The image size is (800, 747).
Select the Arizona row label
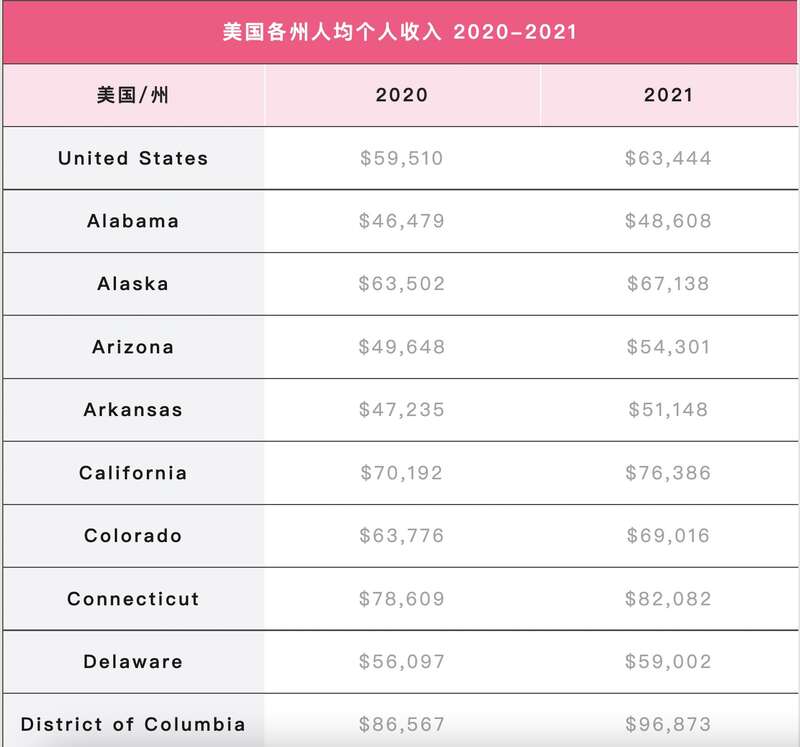click(133, 347)
